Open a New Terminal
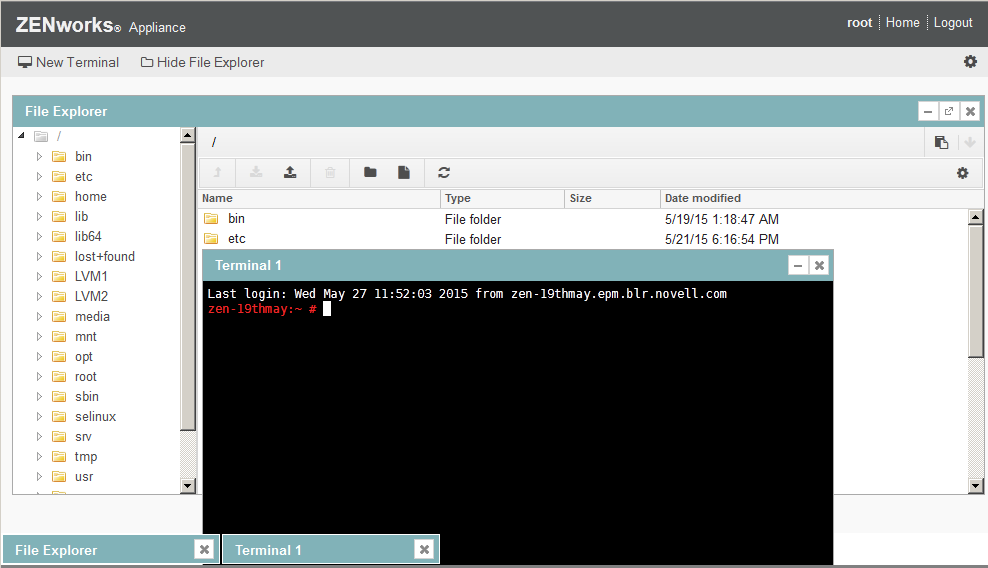This screenshot has height=568, width=988. (68, 62)
